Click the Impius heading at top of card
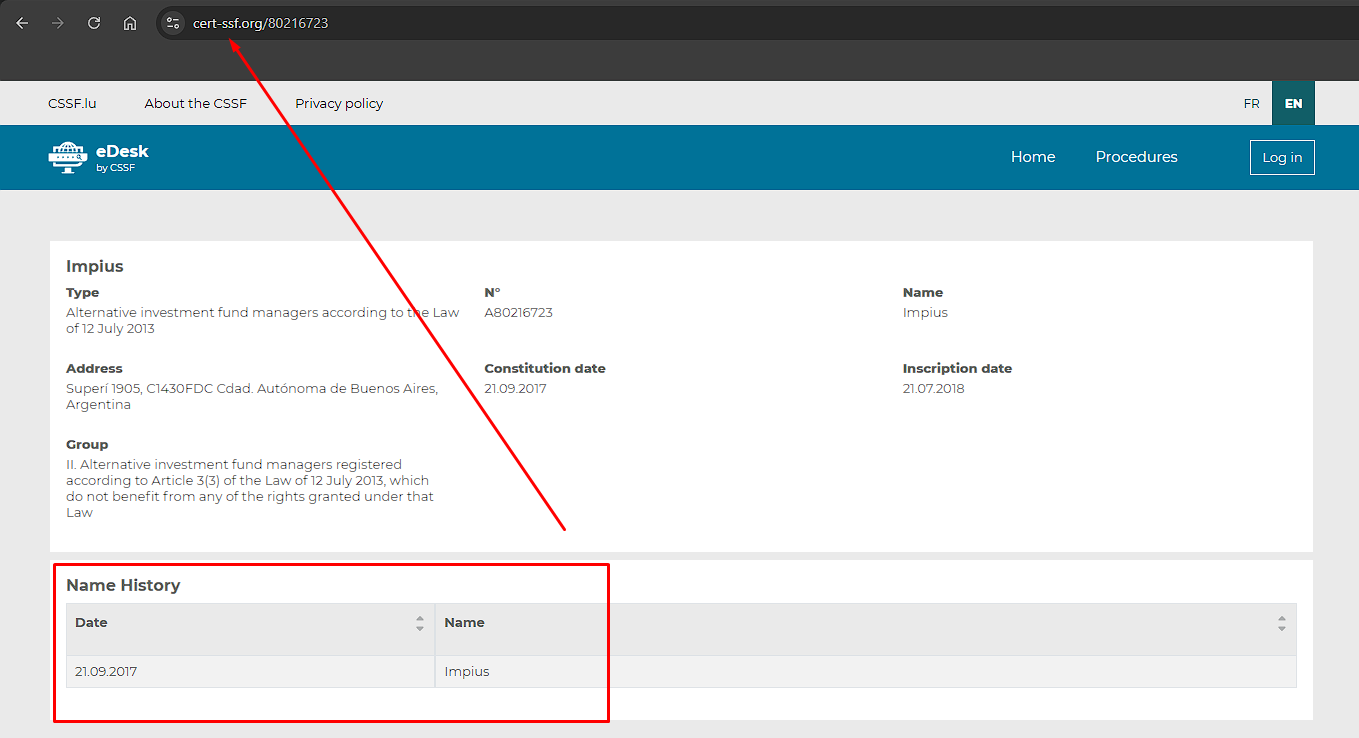 [95, 267]
